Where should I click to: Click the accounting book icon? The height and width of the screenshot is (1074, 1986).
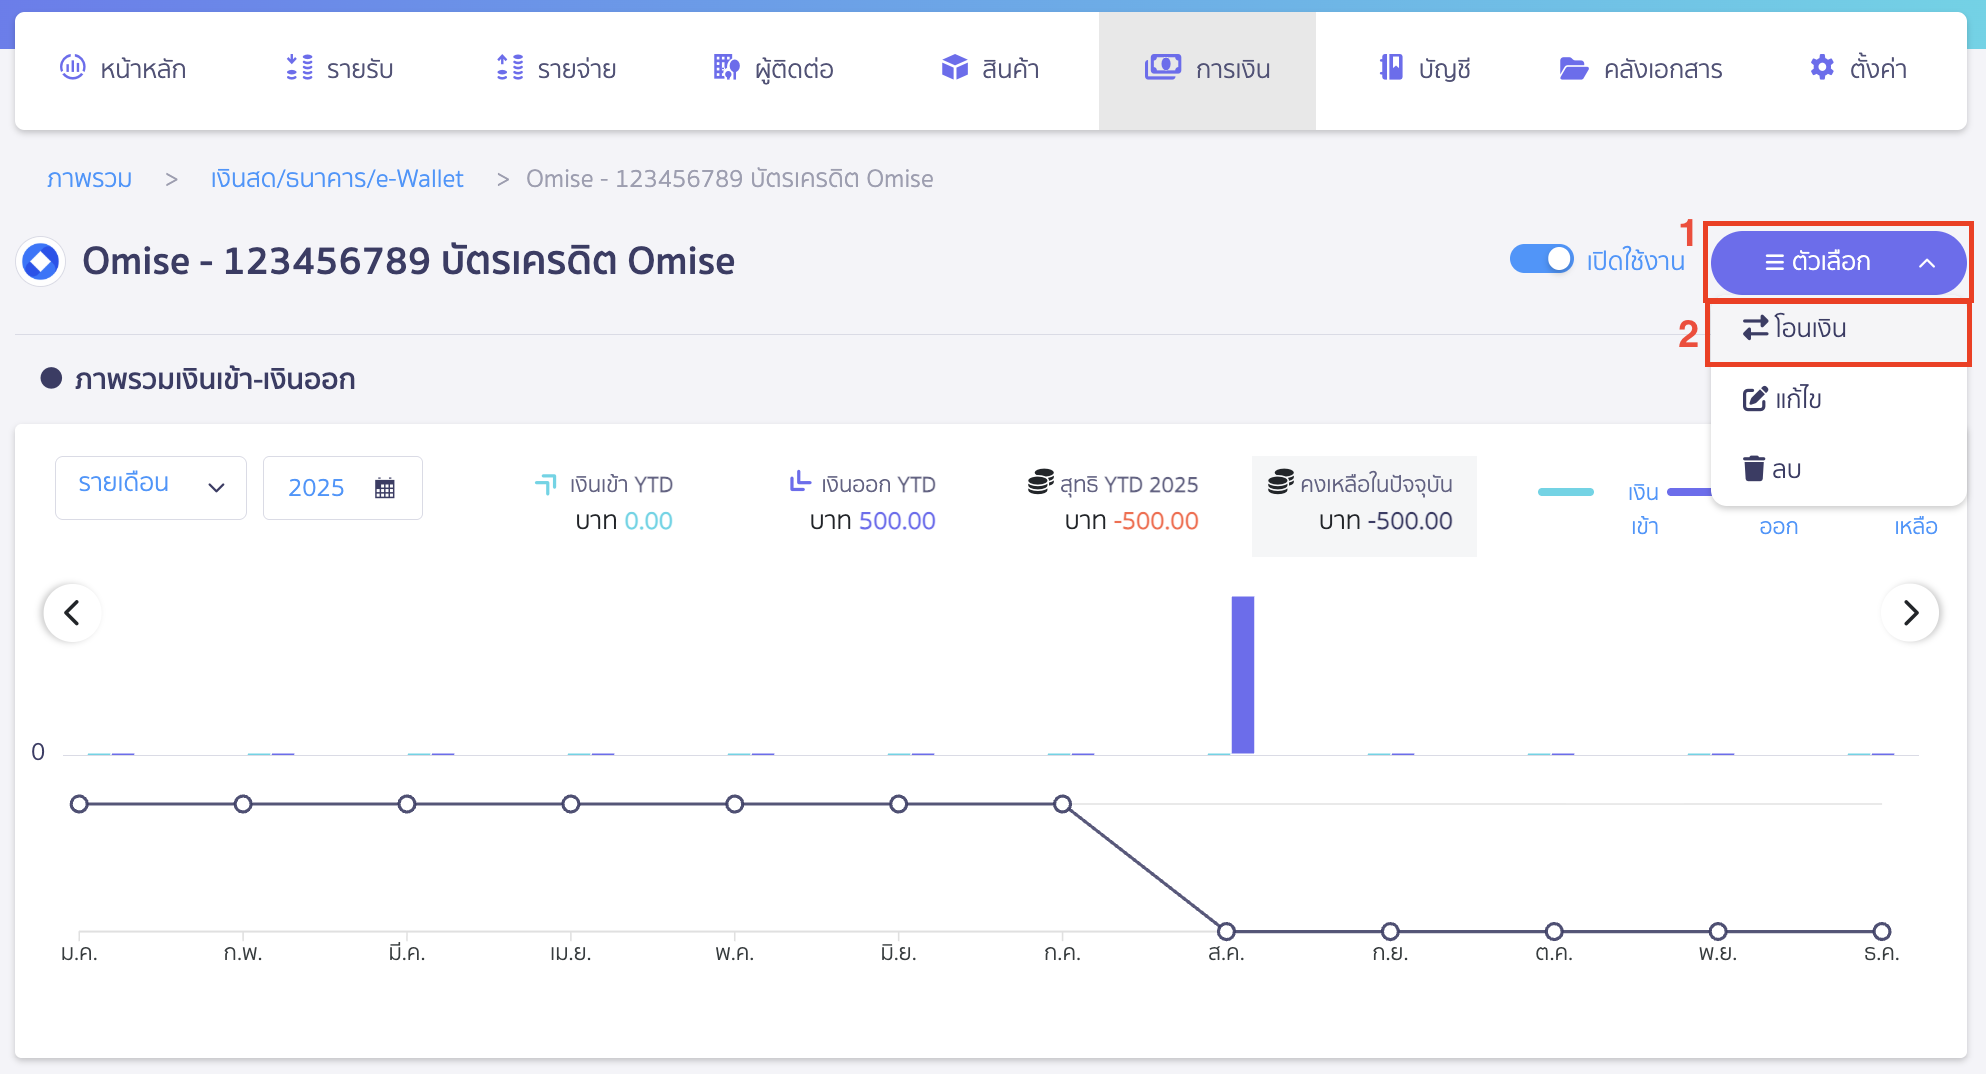coord(1391,68)
